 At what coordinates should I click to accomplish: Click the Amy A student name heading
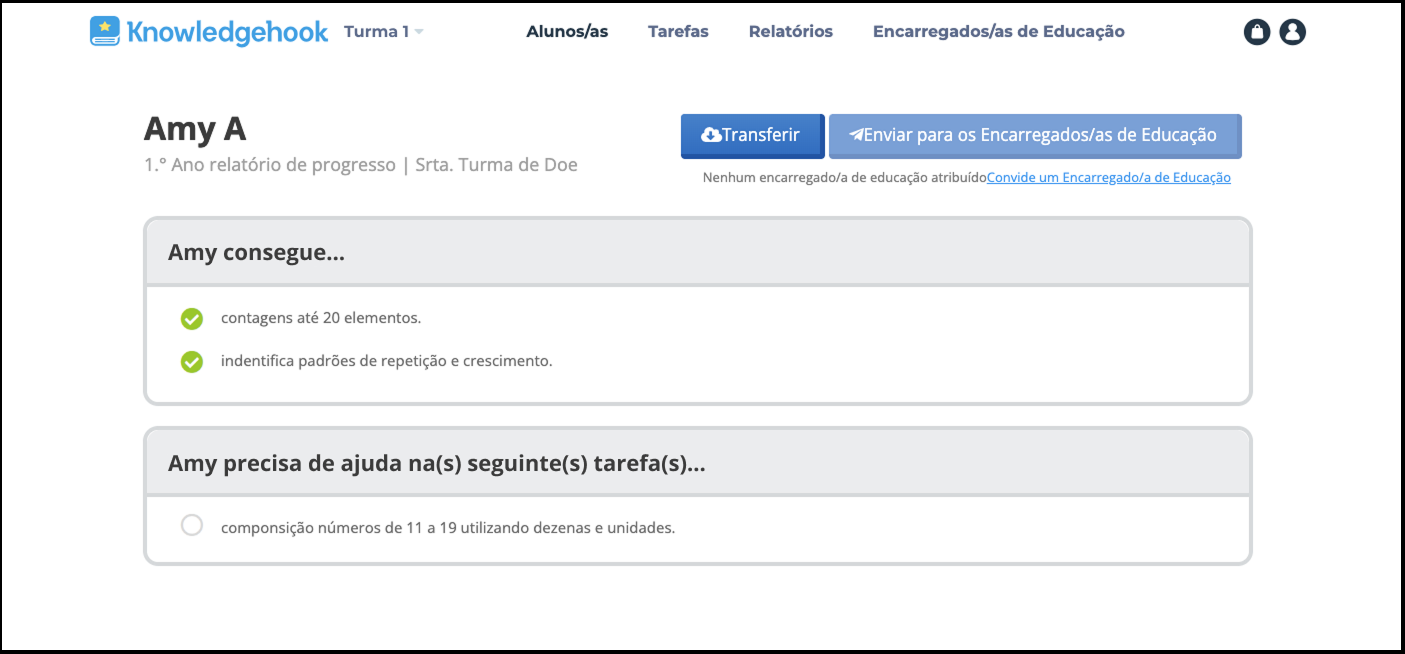coord(195,129)
